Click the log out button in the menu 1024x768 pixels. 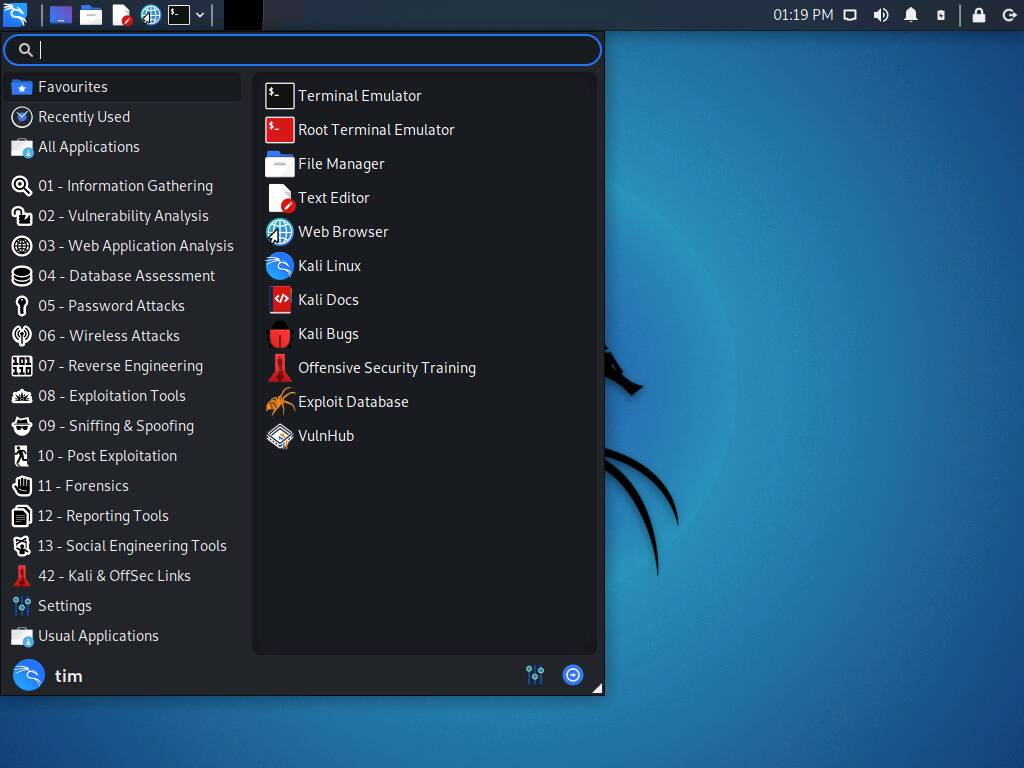[x=573, y=675]
